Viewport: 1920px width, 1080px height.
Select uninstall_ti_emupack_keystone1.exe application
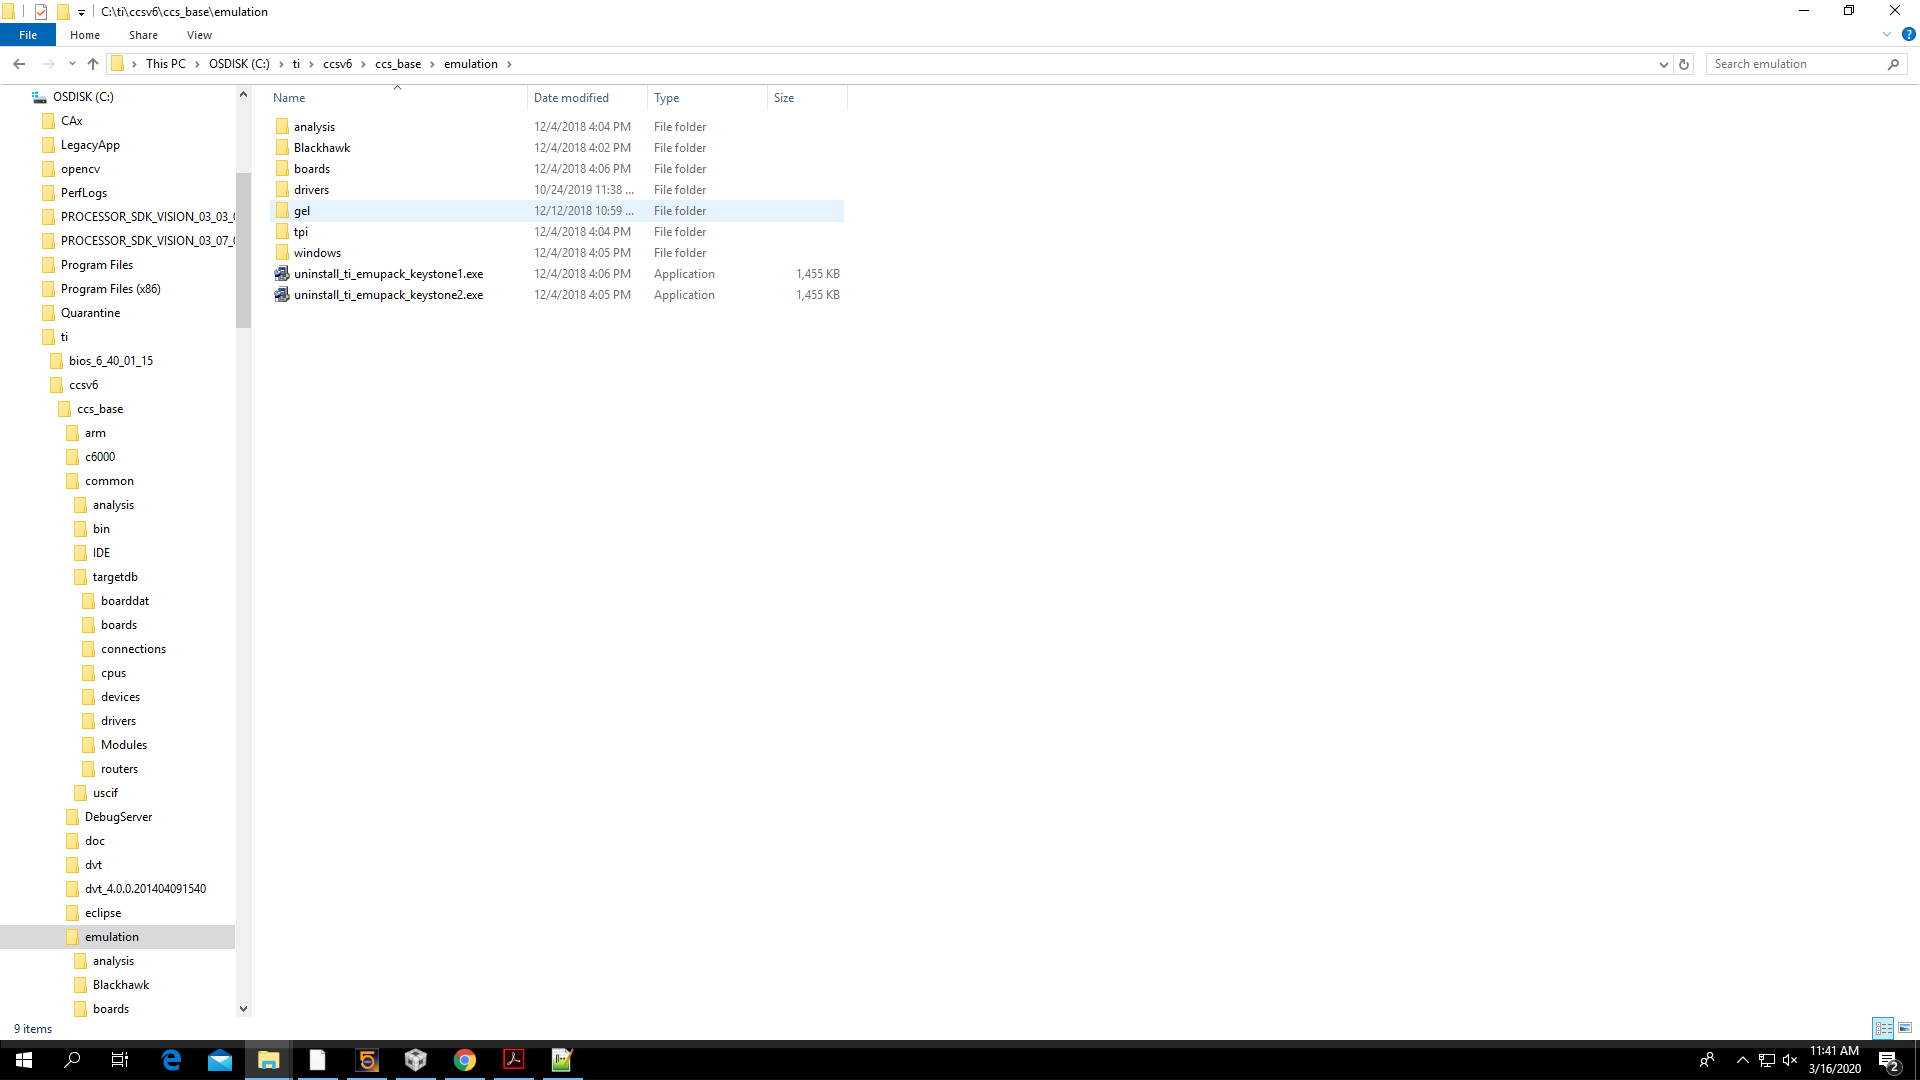(388, 274)
